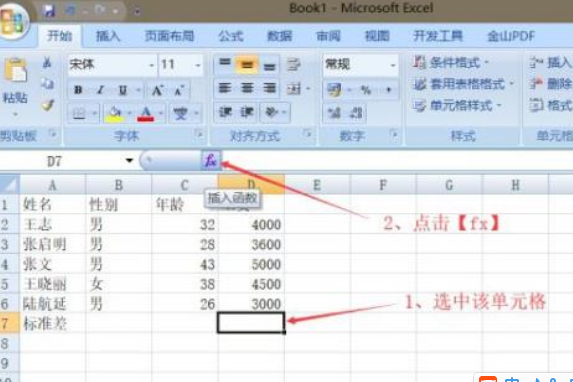The width and height of the screenshot is (573, 382).
Task: Align text right
Action: [x=270, y=88]
